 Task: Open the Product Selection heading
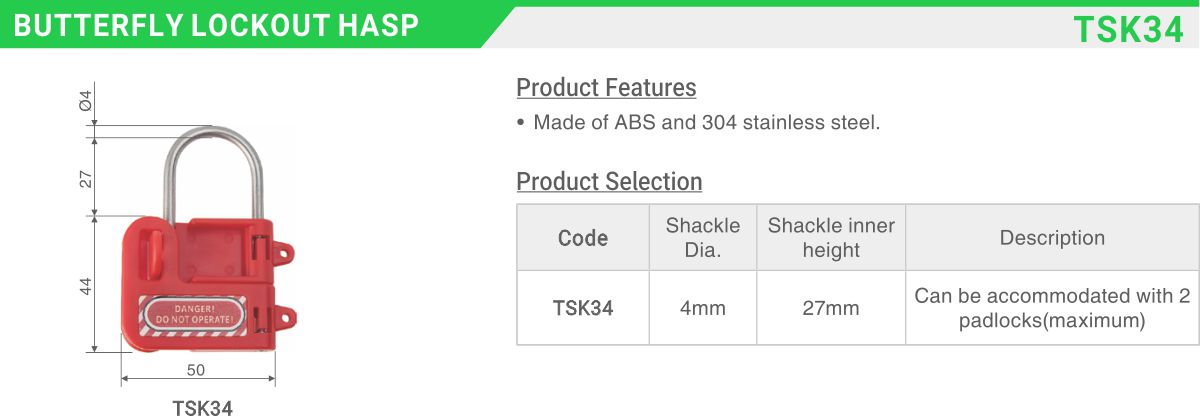point(609,182)
